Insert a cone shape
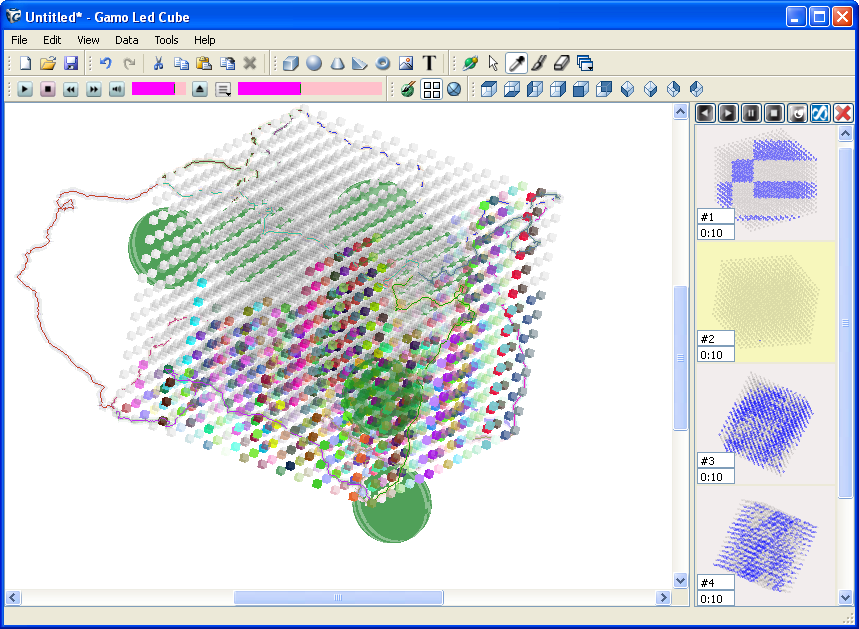Screen dimensions: 859x629 point(337,64)
